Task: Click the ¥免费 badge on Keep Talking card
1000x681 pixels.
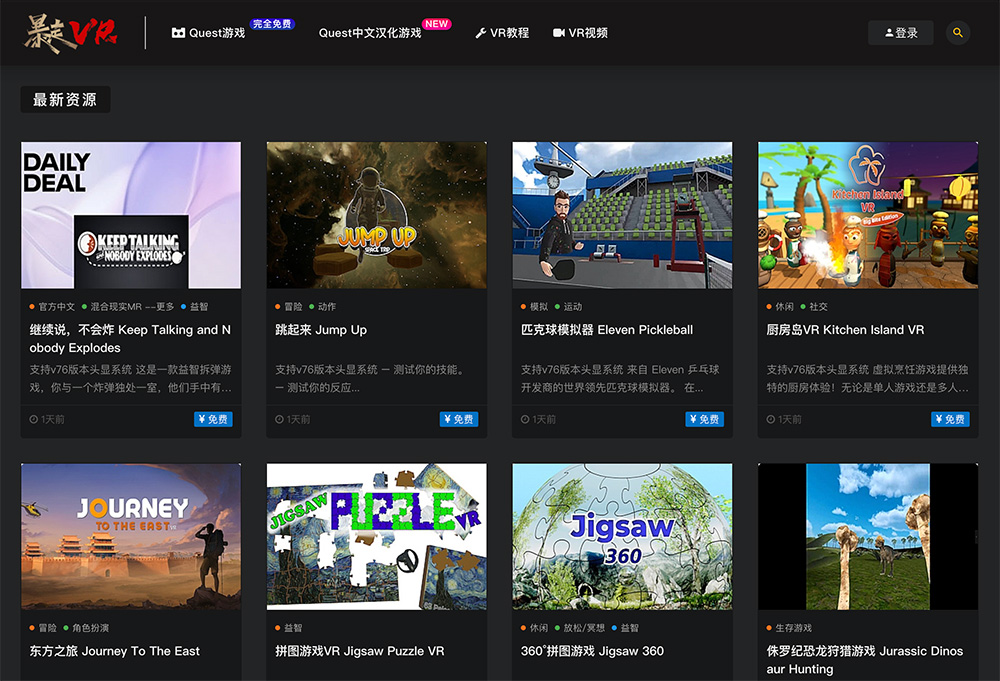Action: (213, 419)
